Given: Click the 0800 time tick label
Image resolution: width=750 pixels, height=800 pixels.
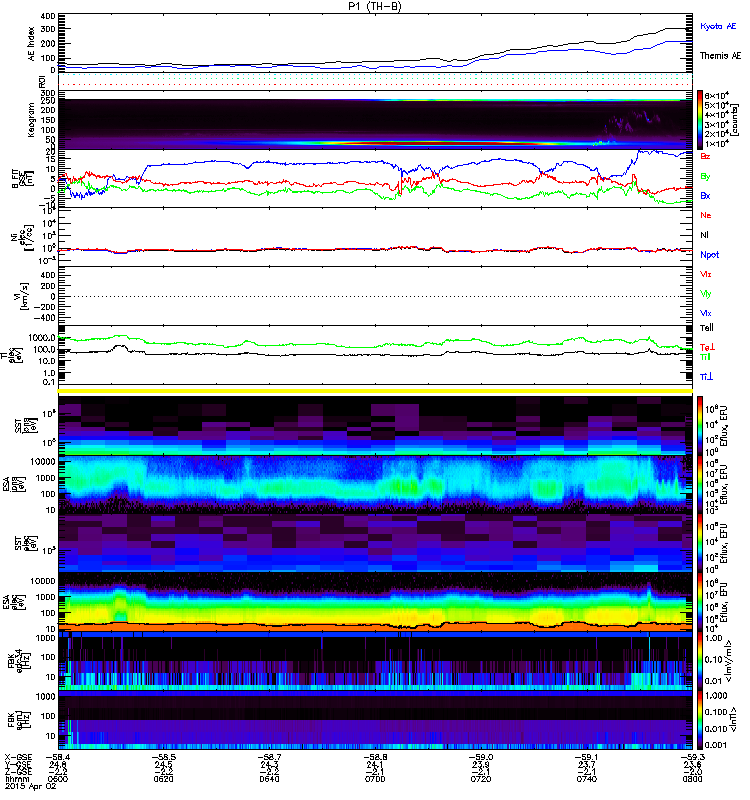Looking at the screenshot, I should [x=692, y=779].
